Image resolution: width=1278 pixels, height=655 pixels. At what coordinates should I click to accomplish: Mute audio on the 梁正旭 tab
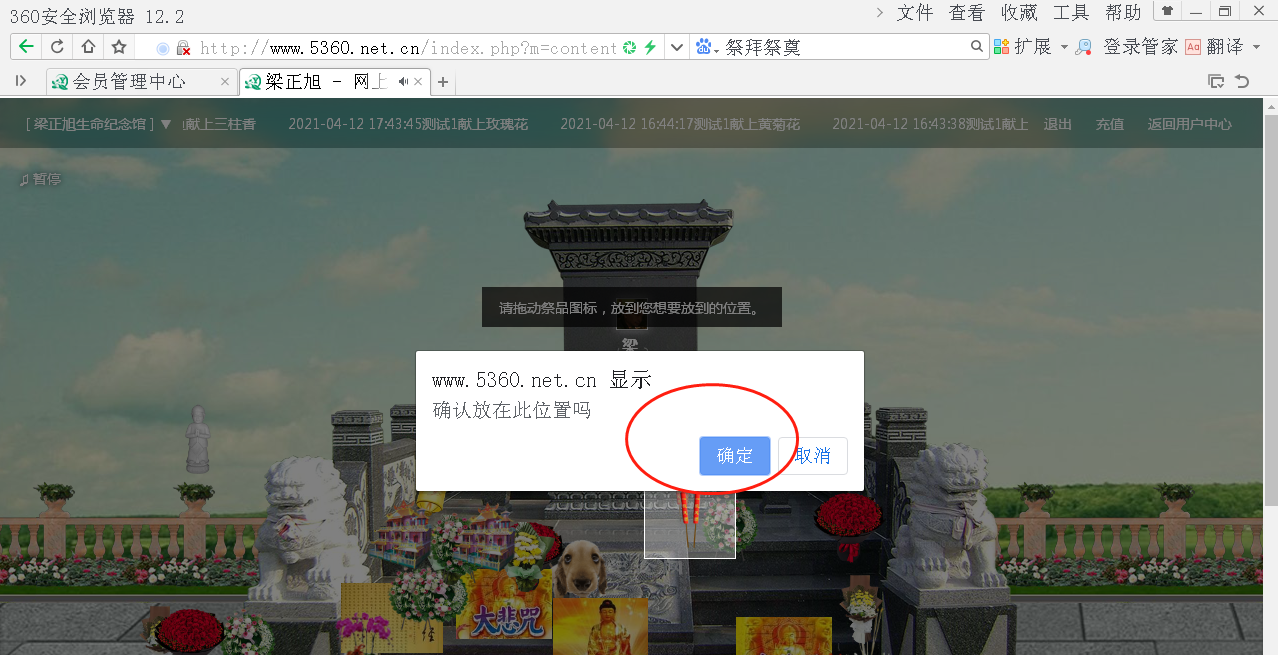tap(403, 82)
